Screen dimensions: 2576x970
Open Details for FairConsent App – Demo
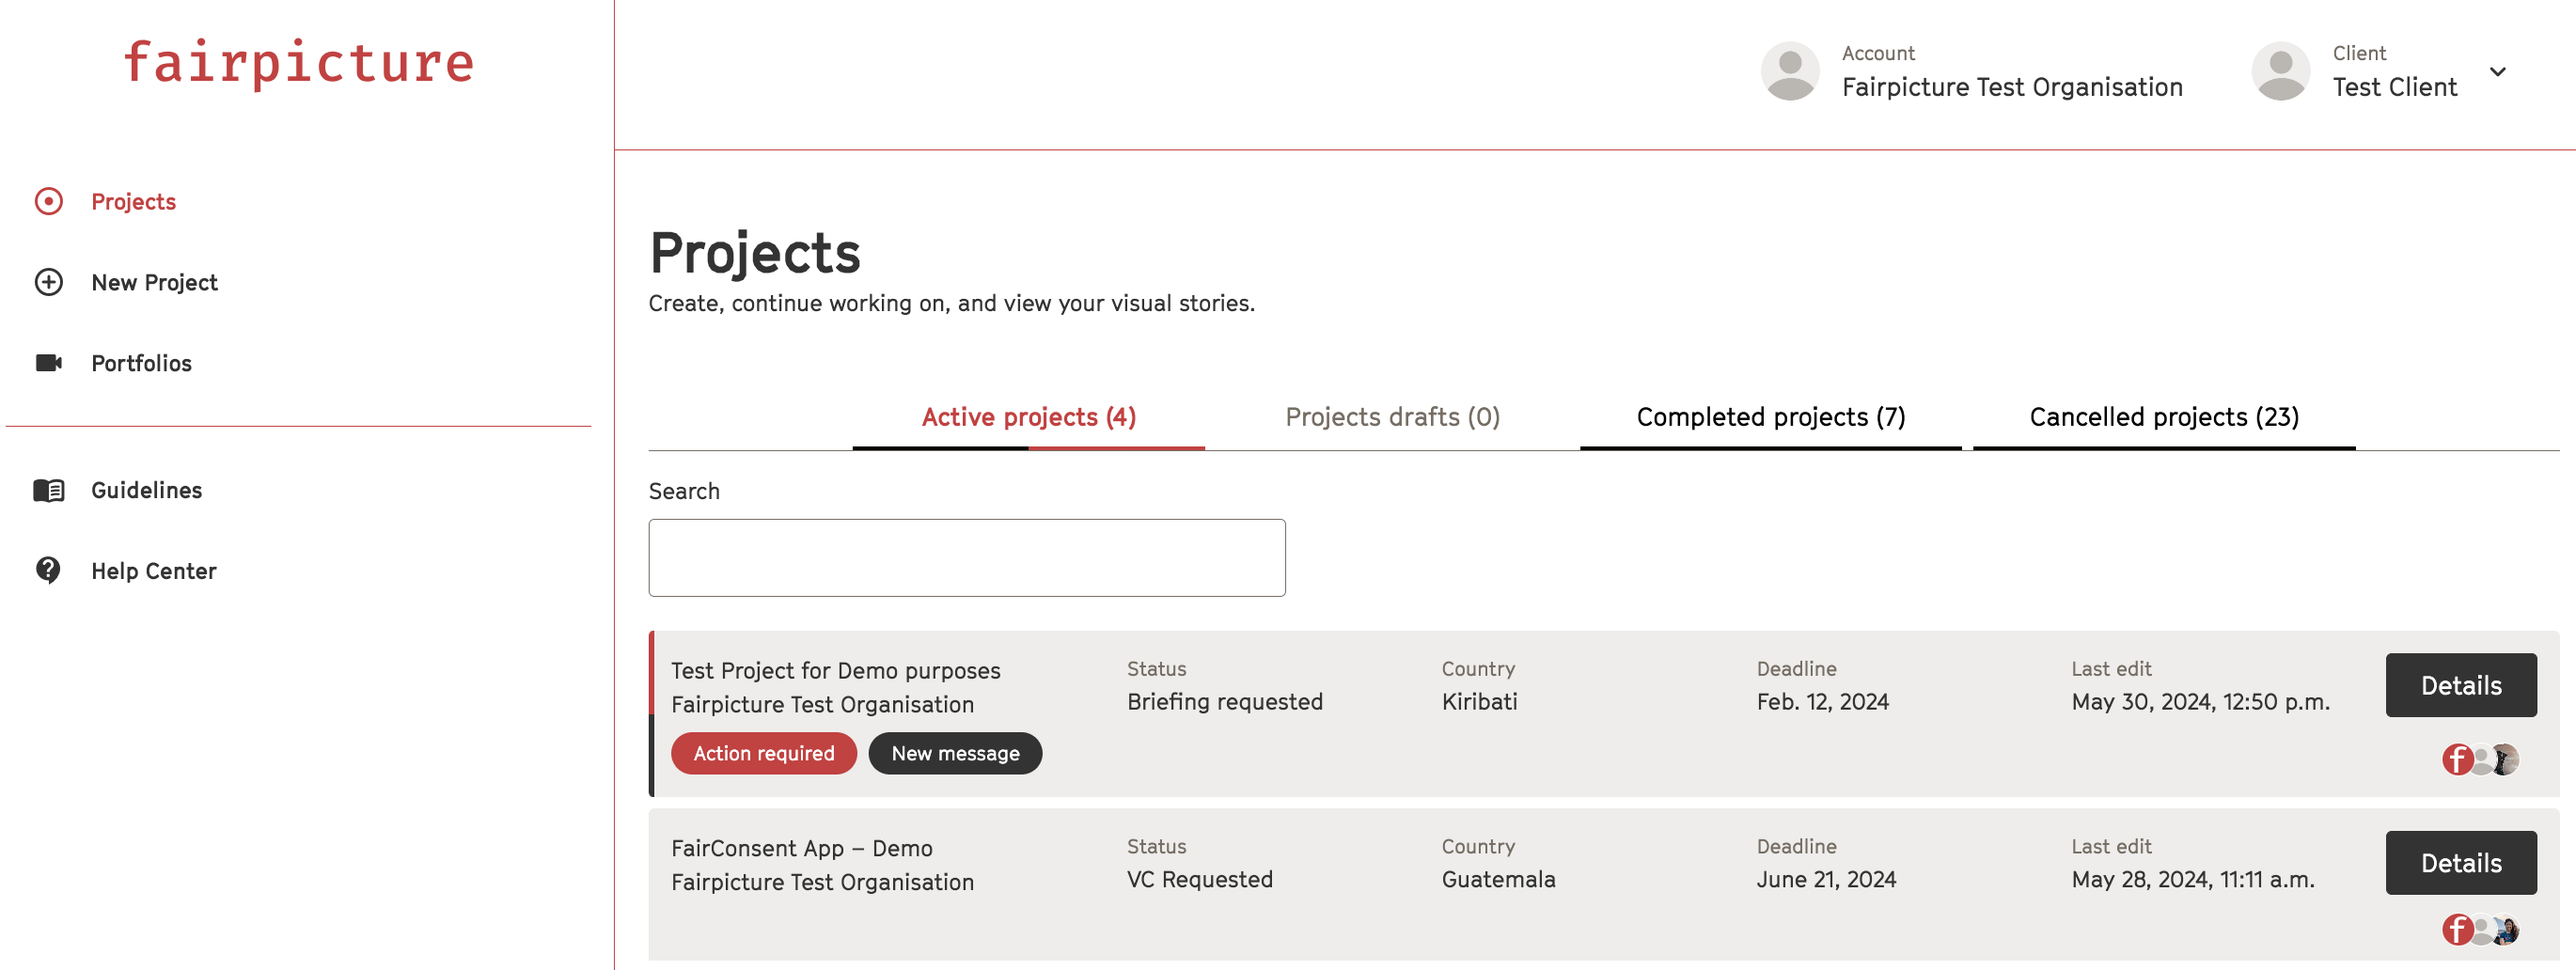2461,863
